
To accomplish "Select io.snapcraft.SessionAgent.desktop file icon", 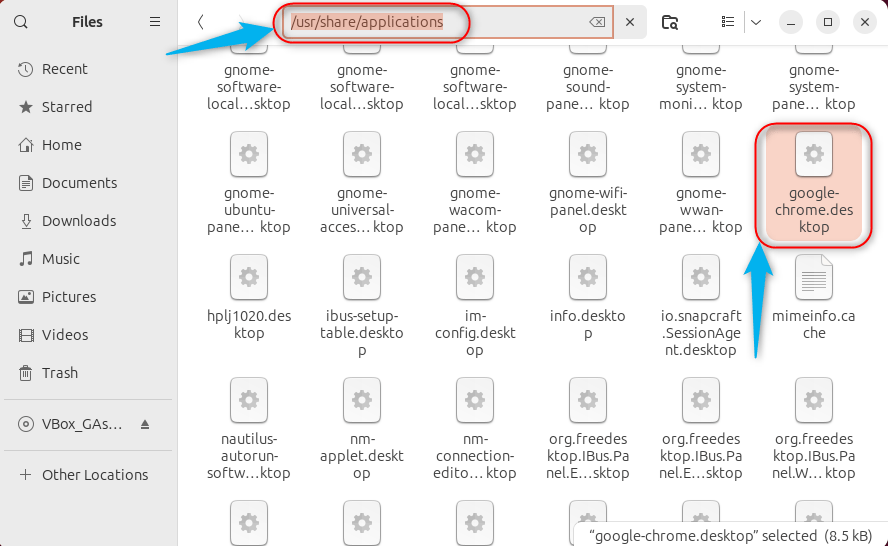I will (701, 277).
